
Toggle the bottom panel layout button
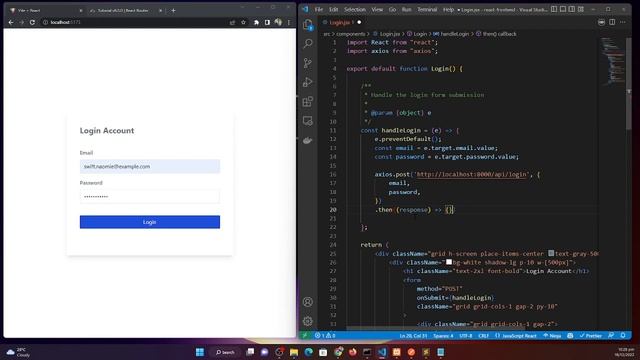click(563, 9)
